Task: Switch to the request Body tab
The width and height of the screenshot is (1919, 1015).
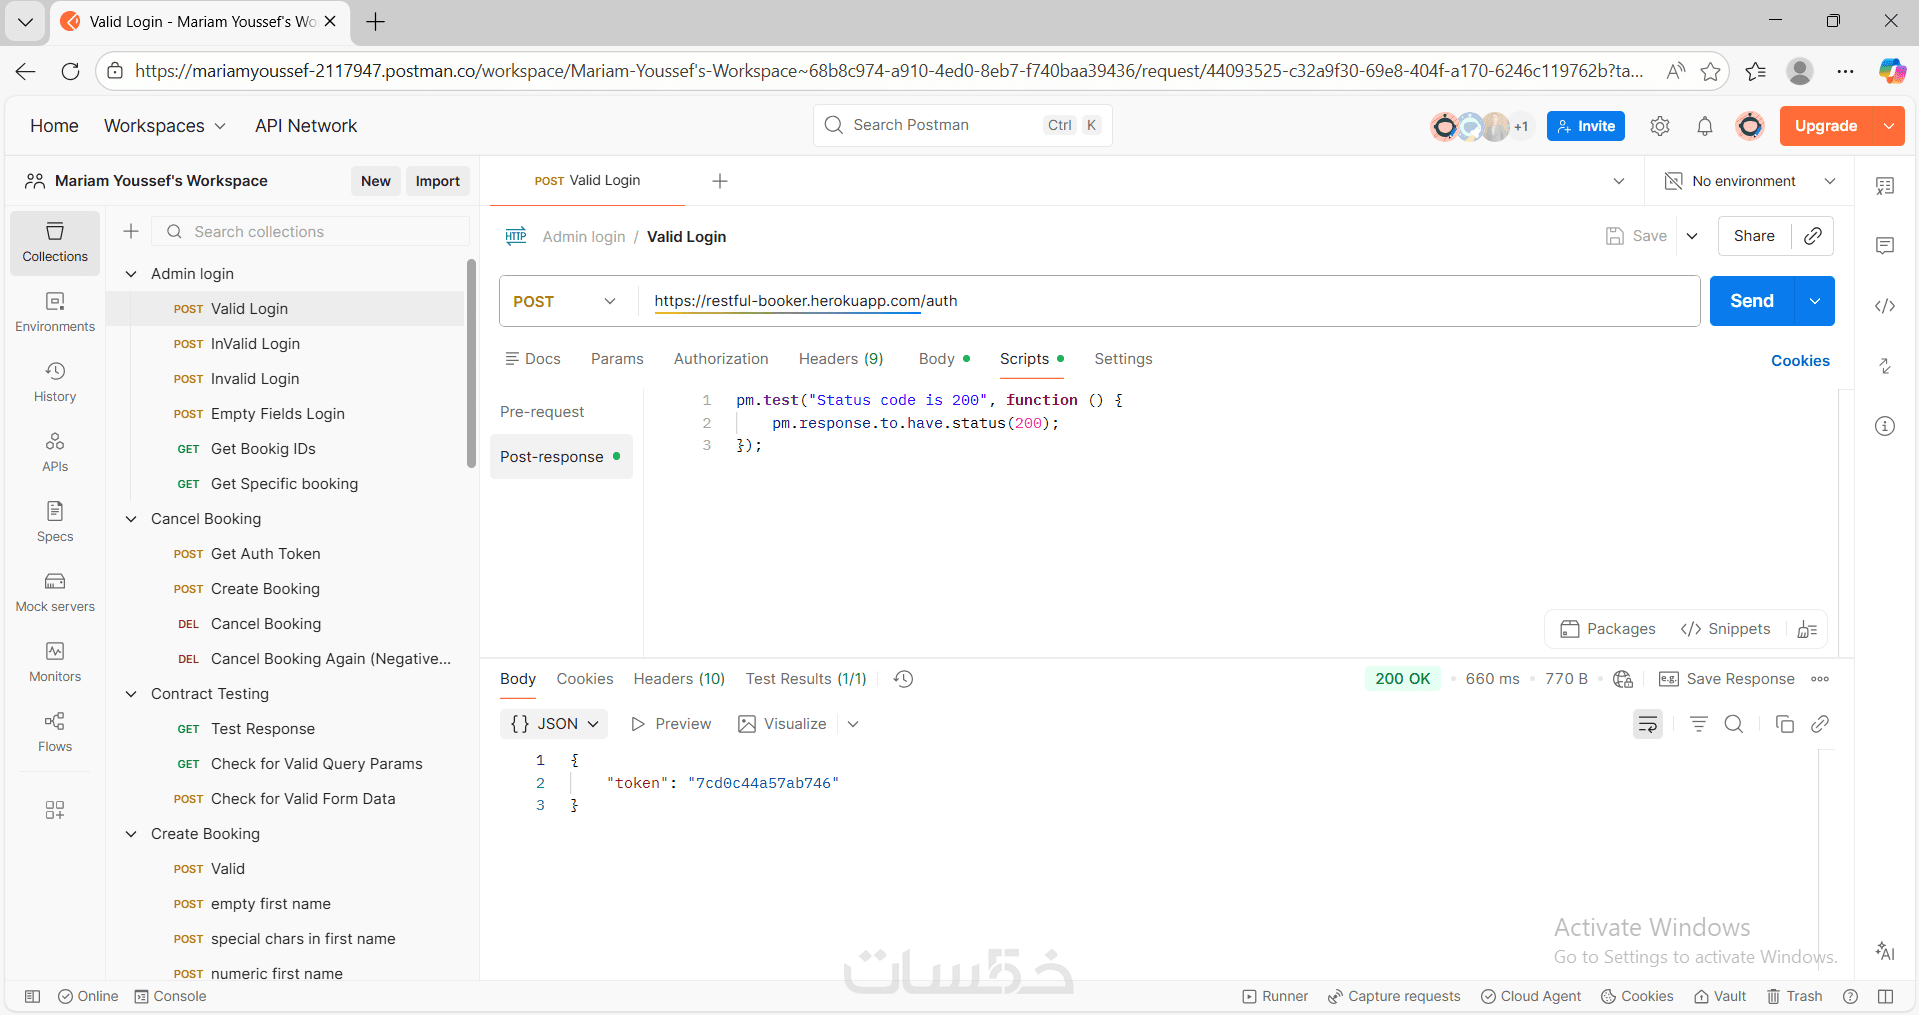Action: pos(944,359)
